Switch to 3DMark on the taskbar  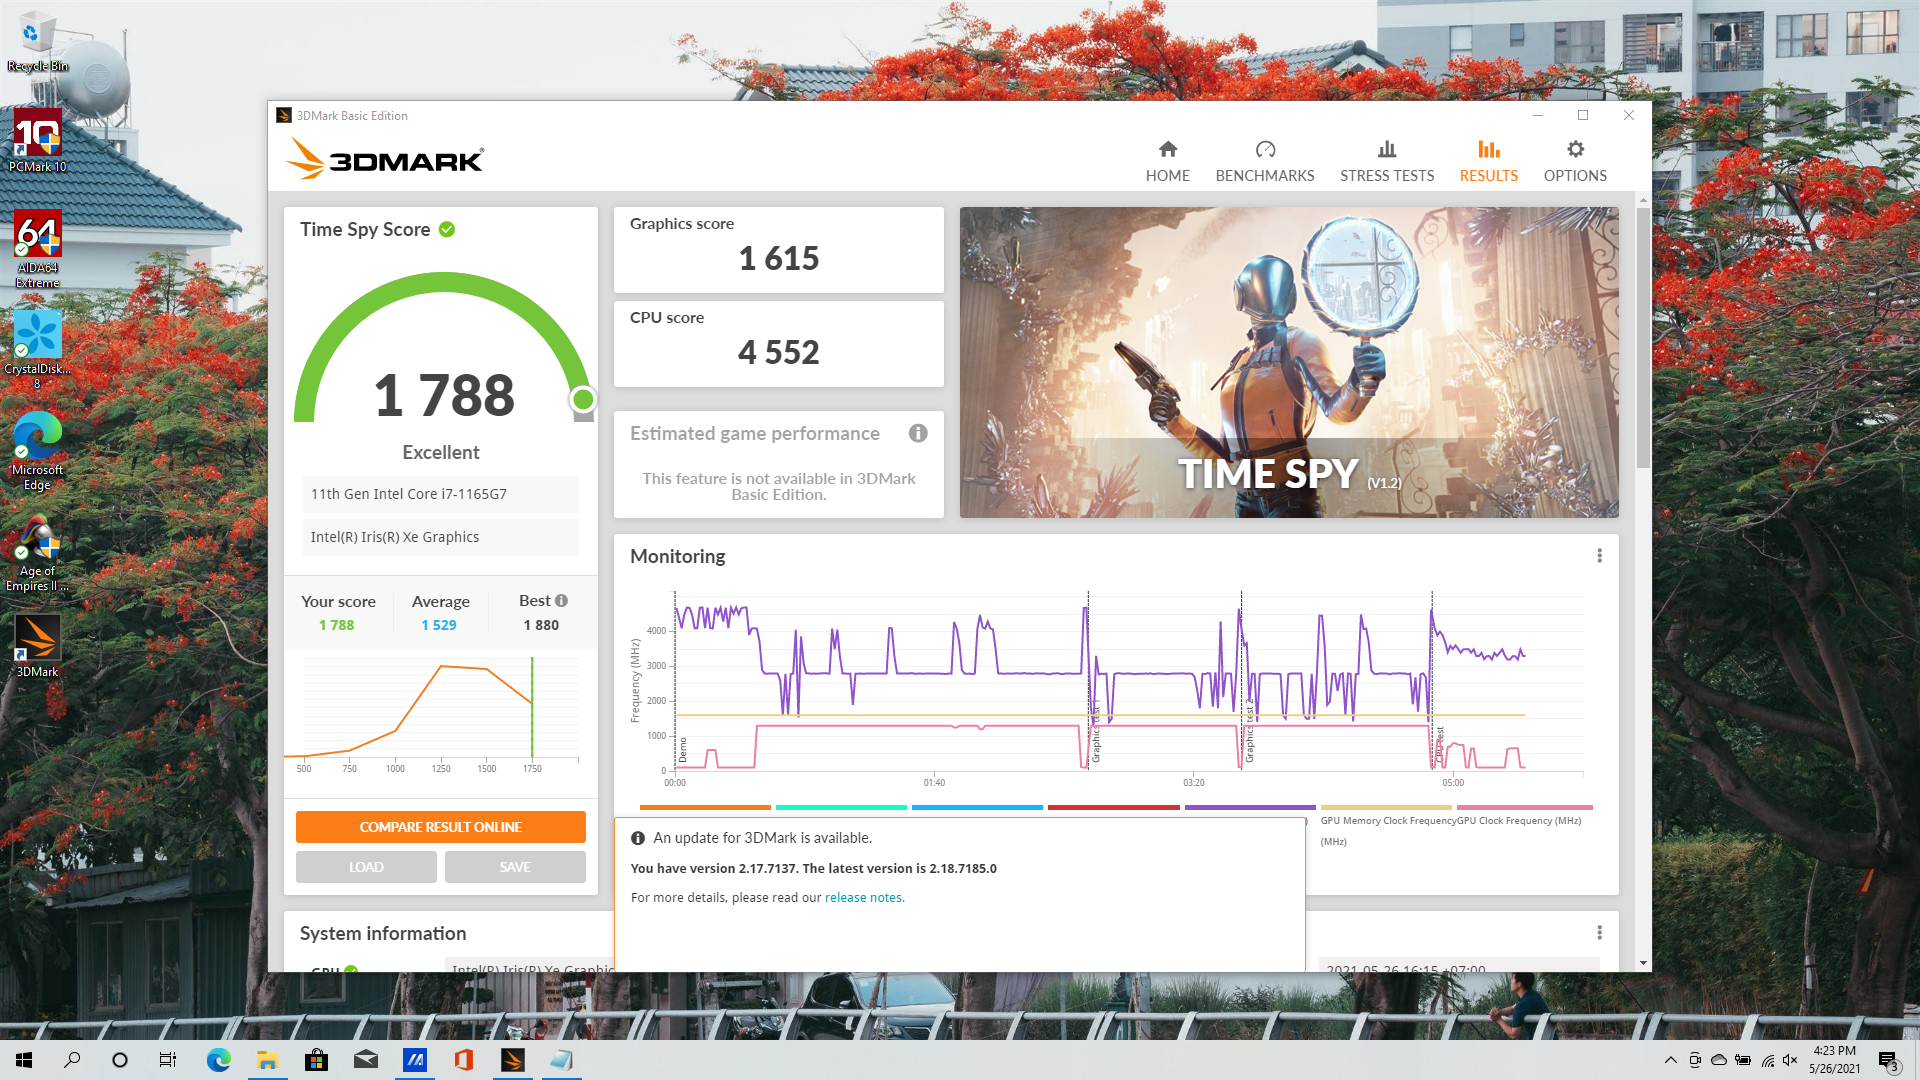tap(512, 1060)
